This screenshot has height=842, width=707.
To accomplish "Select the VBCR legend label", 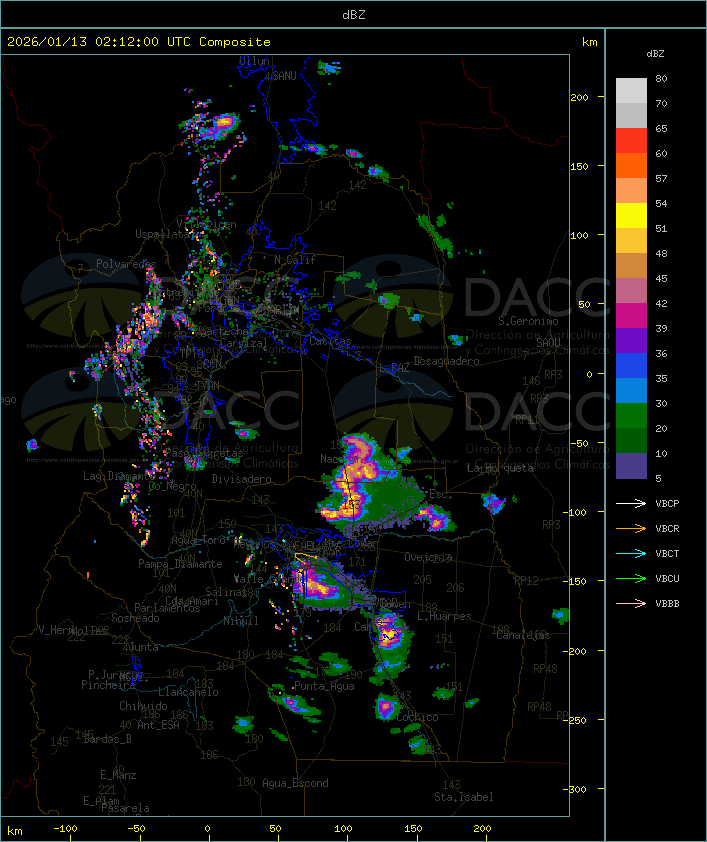I will (x=667, y=529).
